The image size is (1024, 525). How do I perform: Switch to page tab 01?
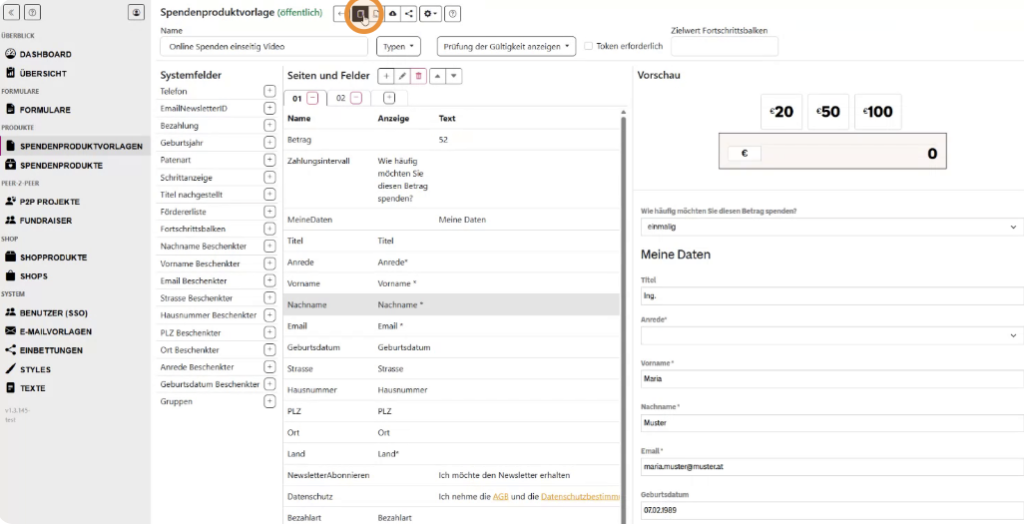(x=296, y=99)
